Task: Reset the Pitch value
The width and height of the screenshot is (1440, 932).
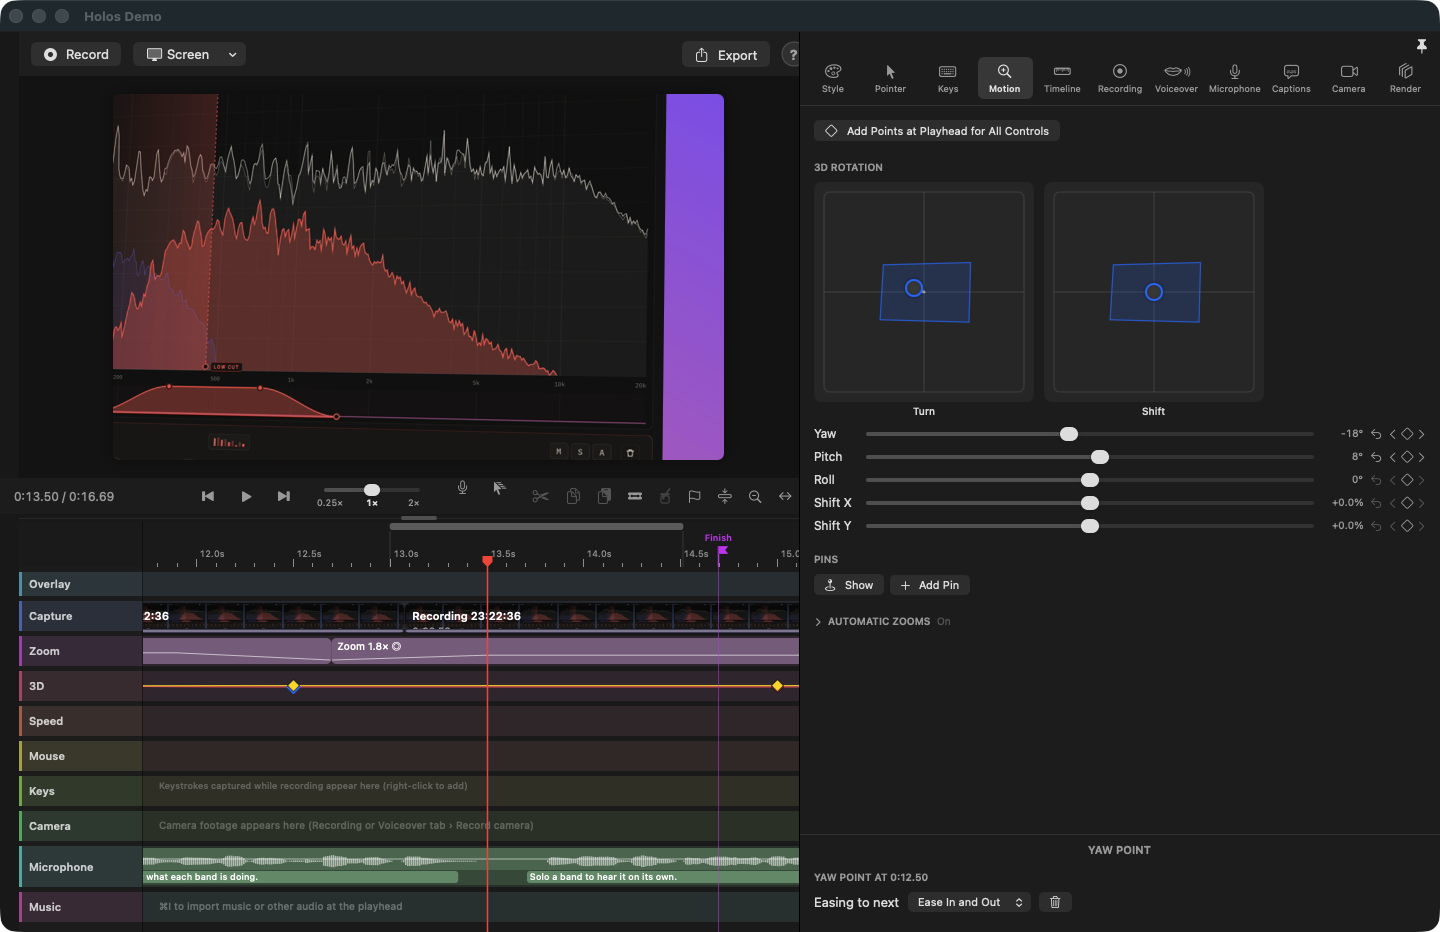Action: [x=1376, y=457]
